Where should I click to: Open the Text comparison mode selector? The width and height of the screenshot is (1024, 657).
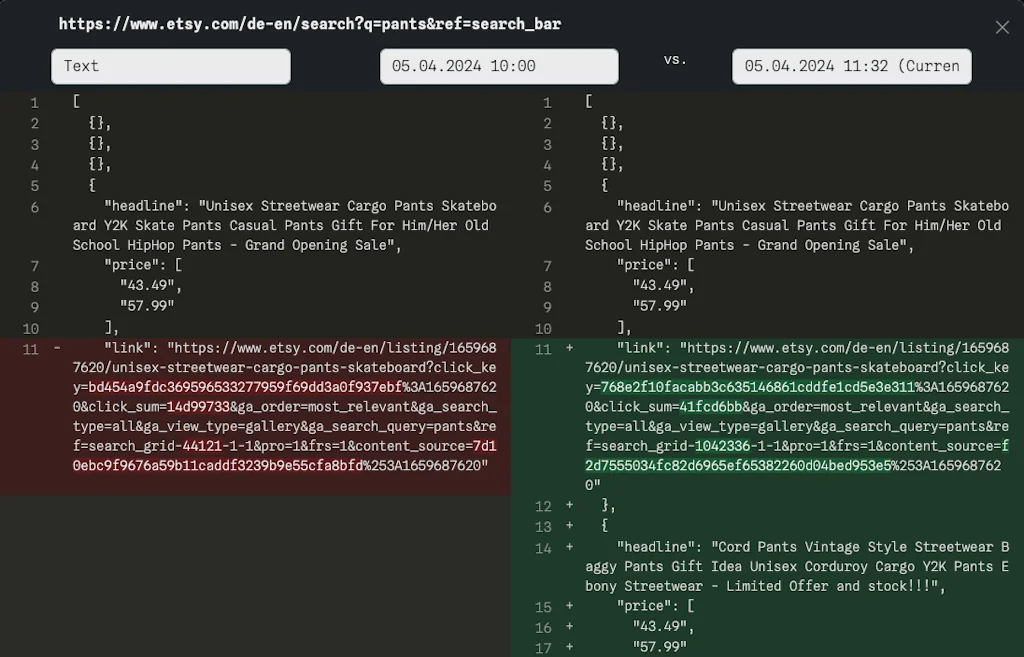[x=170, y=66]
